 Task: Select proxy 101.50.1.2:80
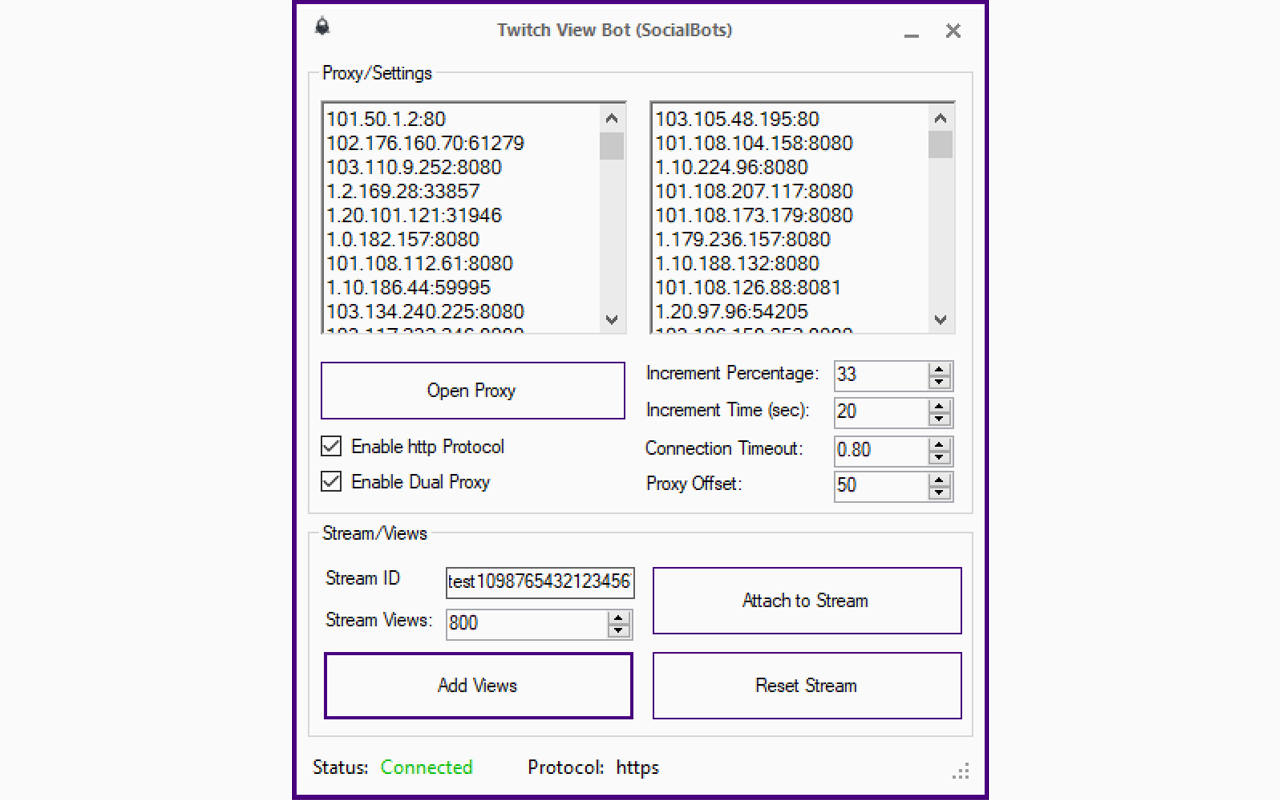[x=386, y=119]
